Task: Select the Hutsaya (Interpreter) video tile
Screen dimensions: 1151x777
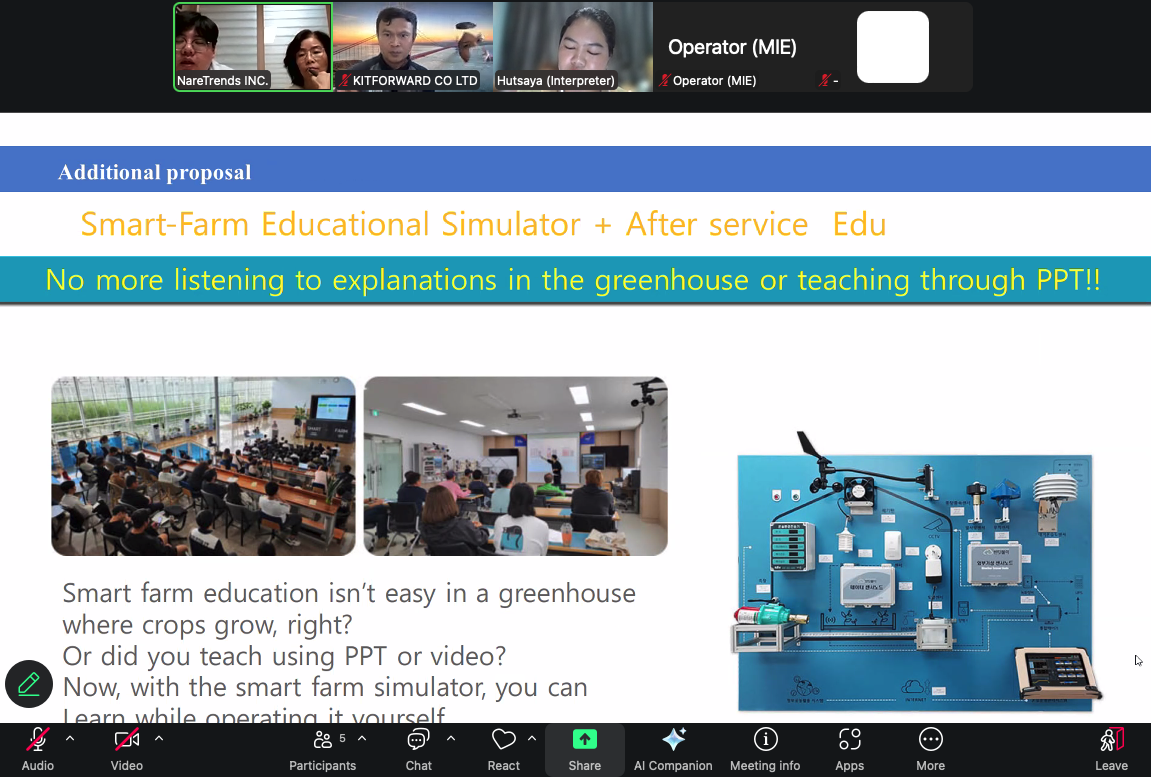Action: click(572, 47)
